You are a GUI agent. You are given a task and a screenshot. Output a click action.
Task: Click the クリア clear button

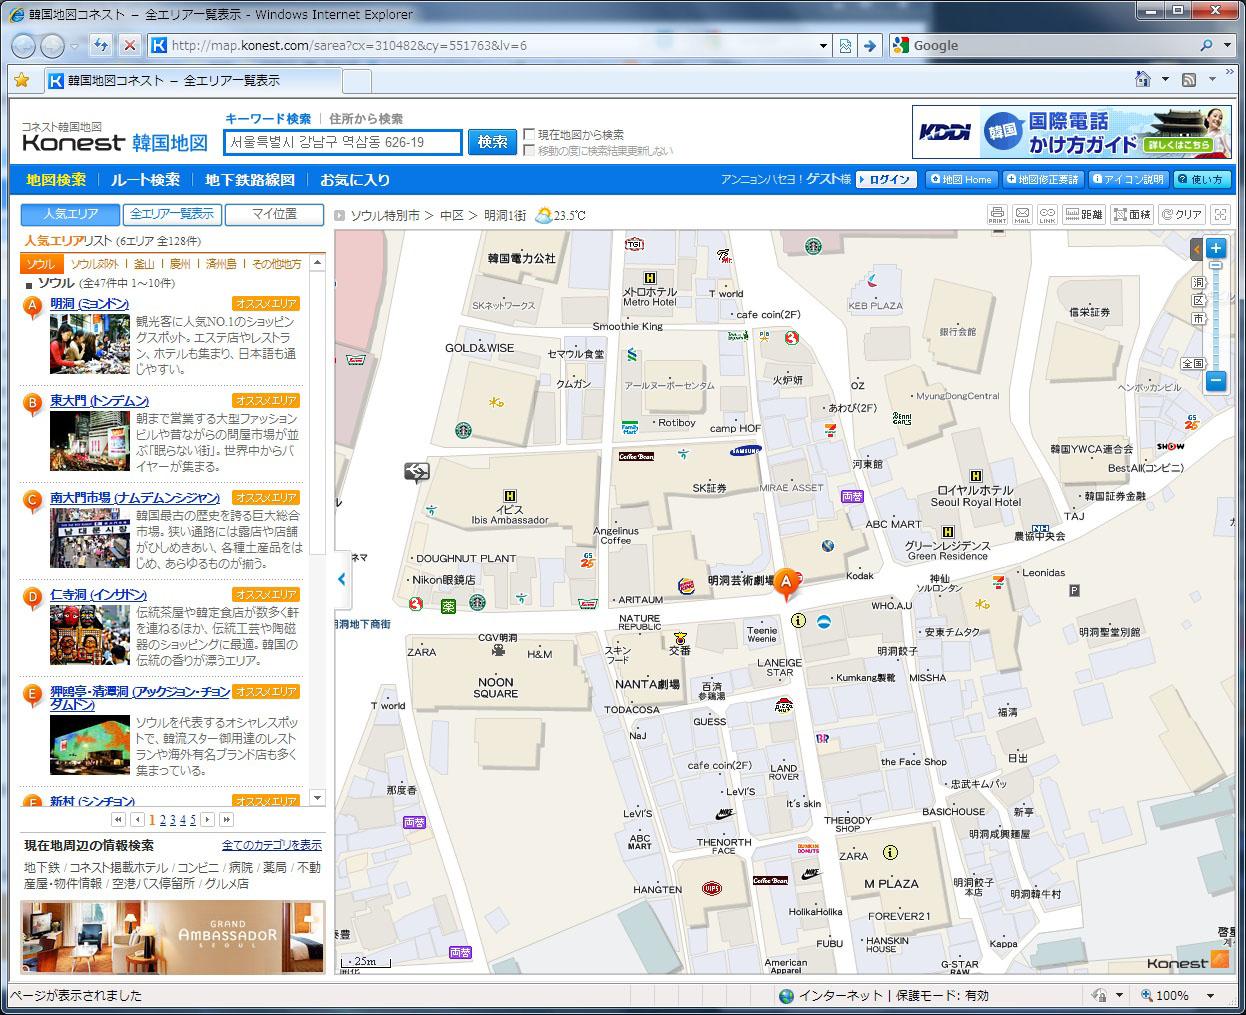tap(1181, 215)
